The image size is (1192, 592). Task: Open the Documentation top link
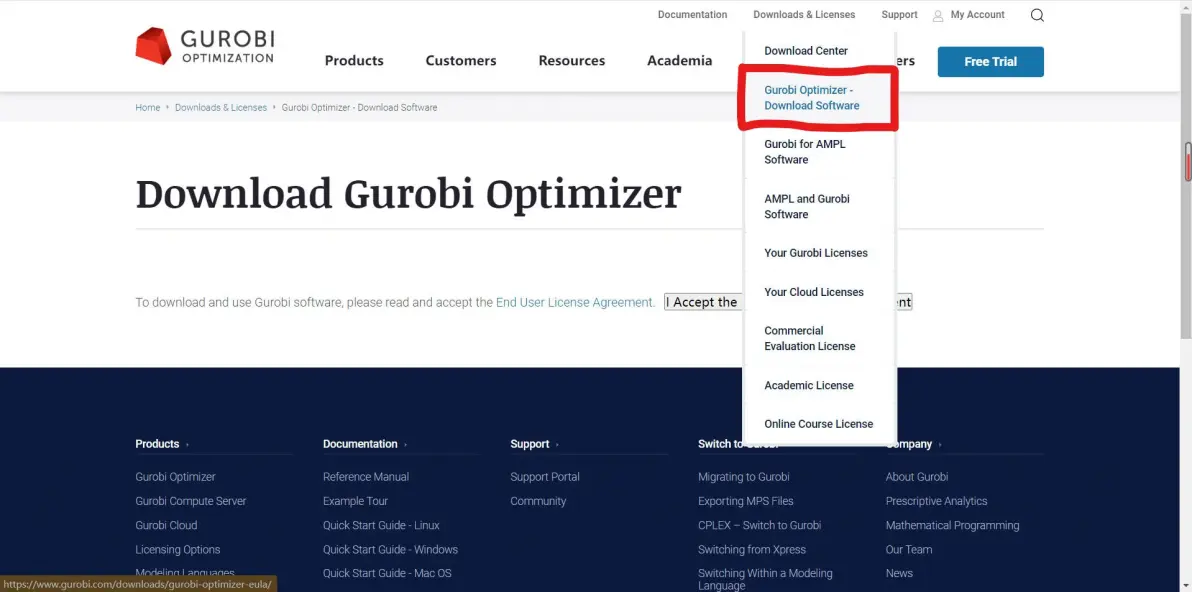pos(692,14)
